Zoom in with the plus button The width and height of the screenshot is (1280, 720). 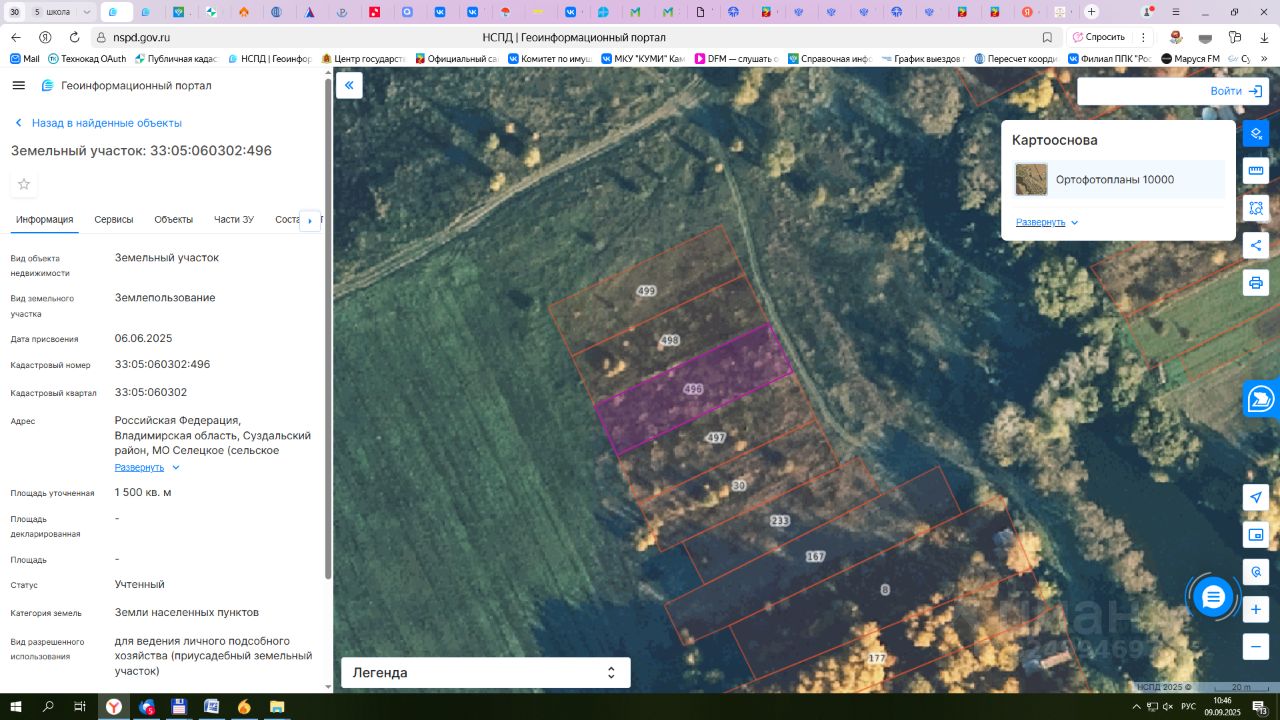pyautogui.click(x=1256, y=609)
